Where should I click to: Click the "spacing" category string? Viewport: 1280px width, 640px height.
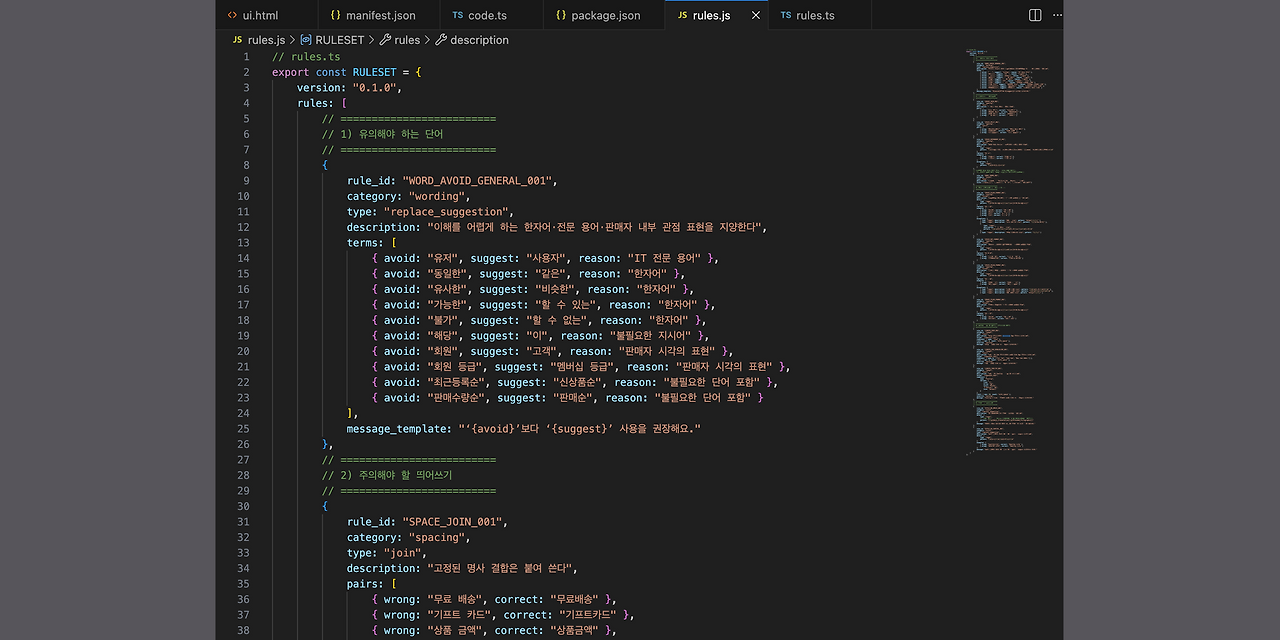[x=436, y=537]
